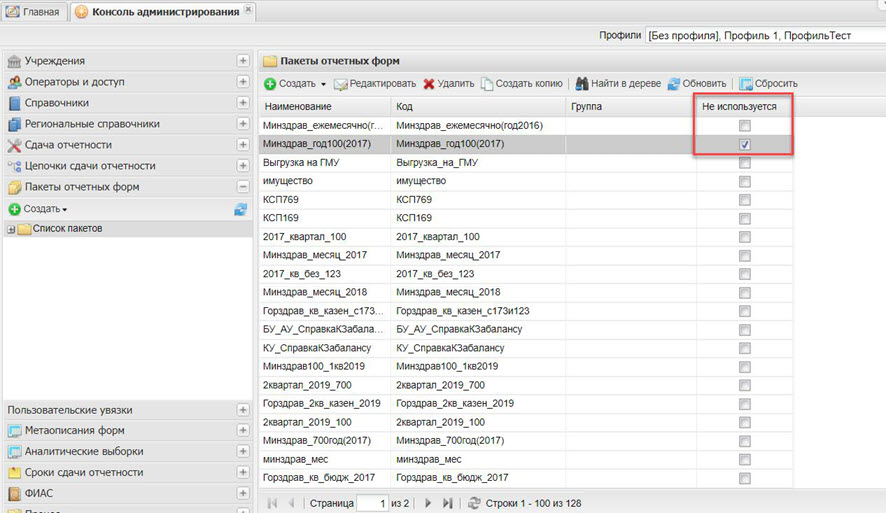Uncheck 'Не используется' for Минздрав_год100(2017)

(745, 144)
